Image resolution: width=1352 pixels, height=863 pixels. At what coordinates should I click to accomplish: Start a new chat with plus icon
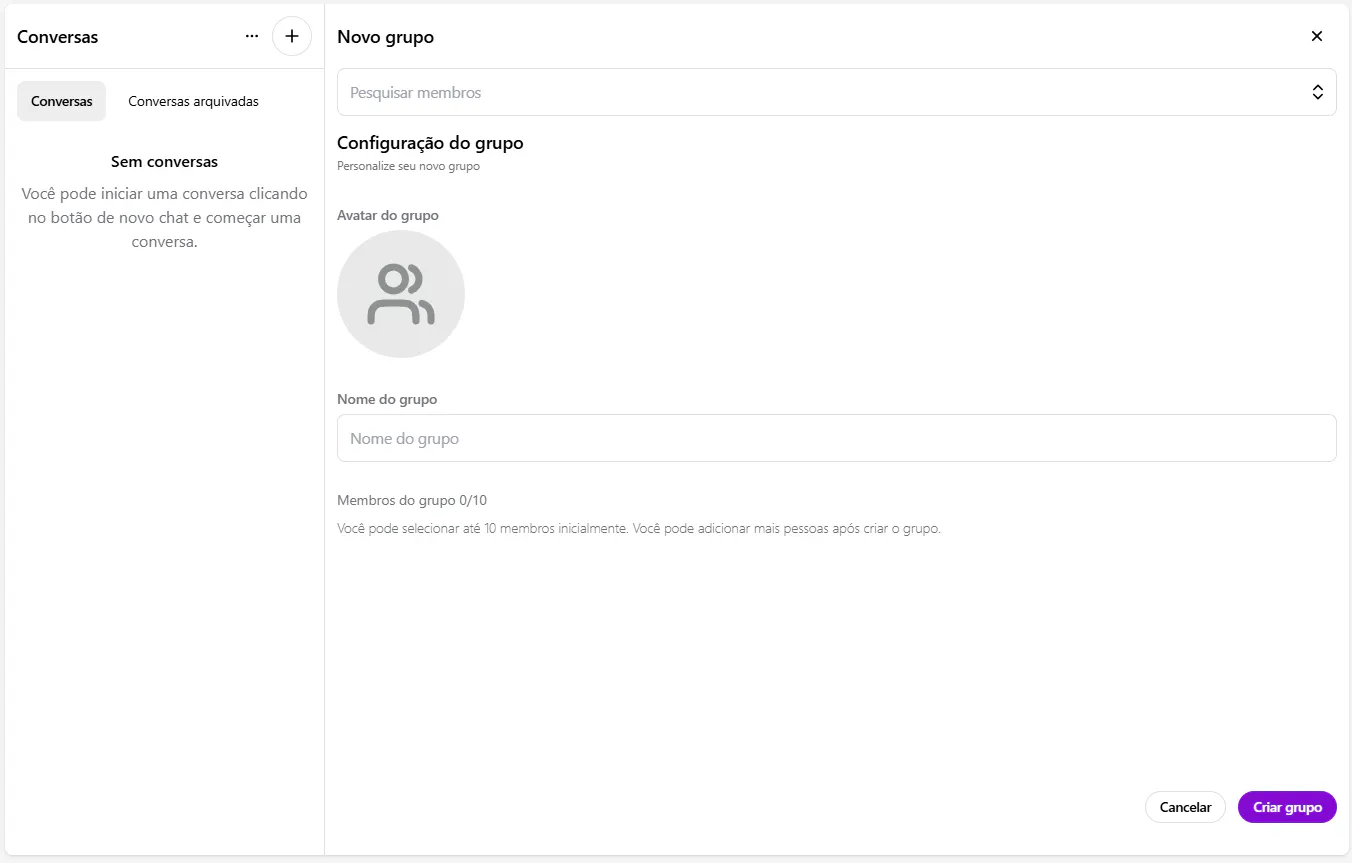292,37
